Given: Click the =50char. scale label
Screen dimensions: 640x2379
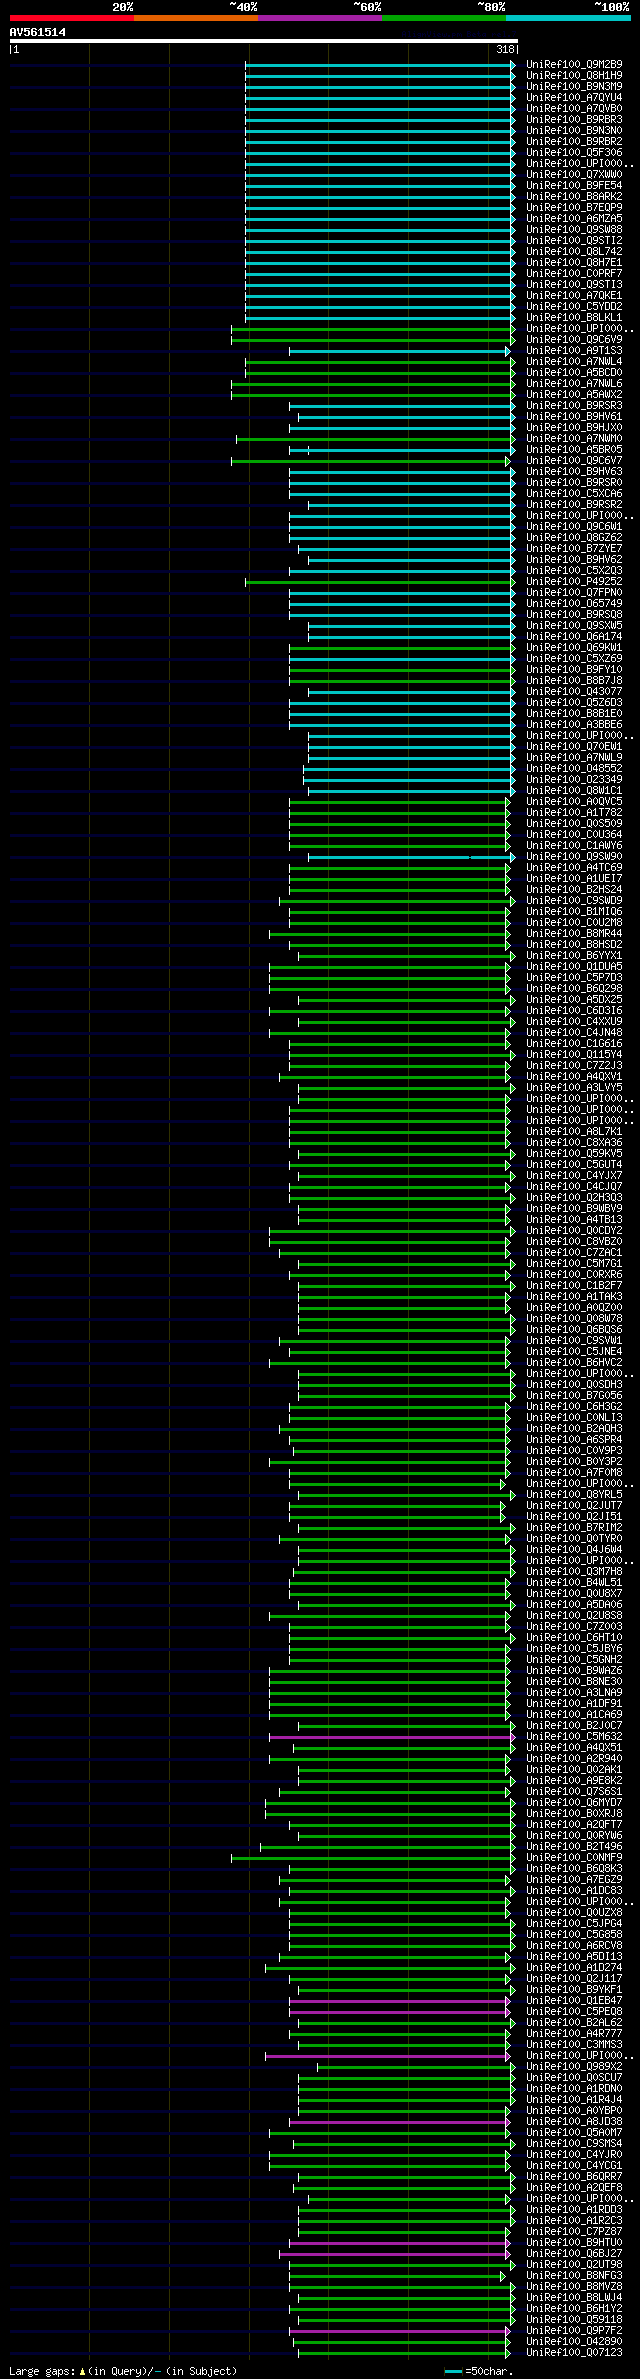Looking at the screenshot, I should [489, 2371].
